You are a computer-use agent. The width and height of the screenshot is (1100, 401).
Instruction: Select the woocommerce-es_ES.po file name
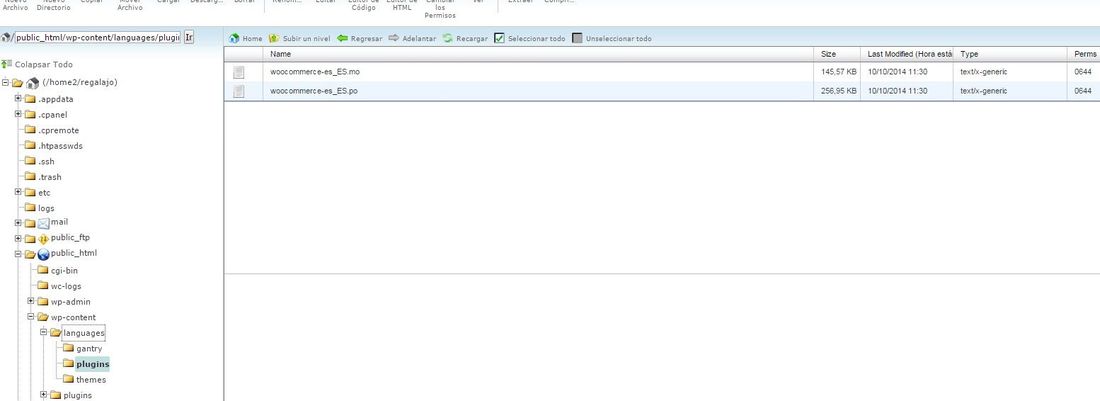(314, 91)
